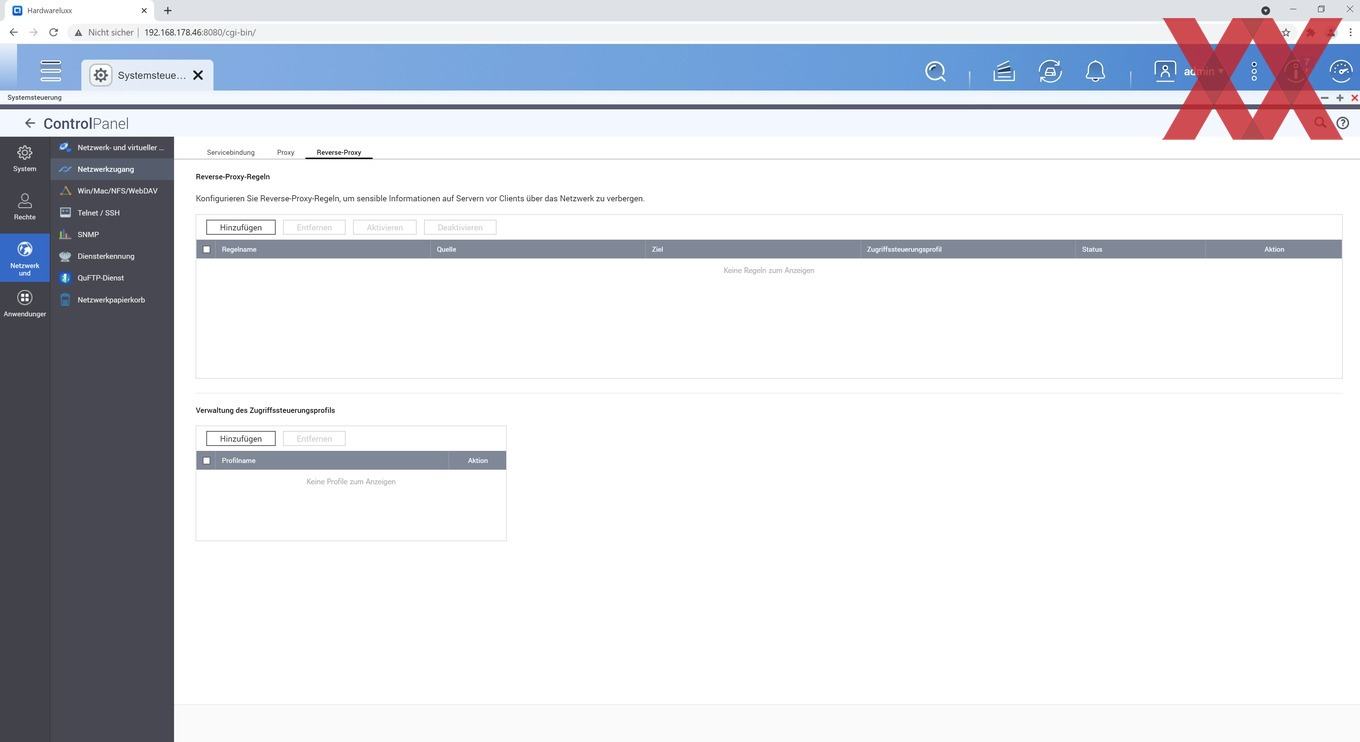
Task: Open Netzwerk- und virtueller Switch entry
Action: [112, 147]
